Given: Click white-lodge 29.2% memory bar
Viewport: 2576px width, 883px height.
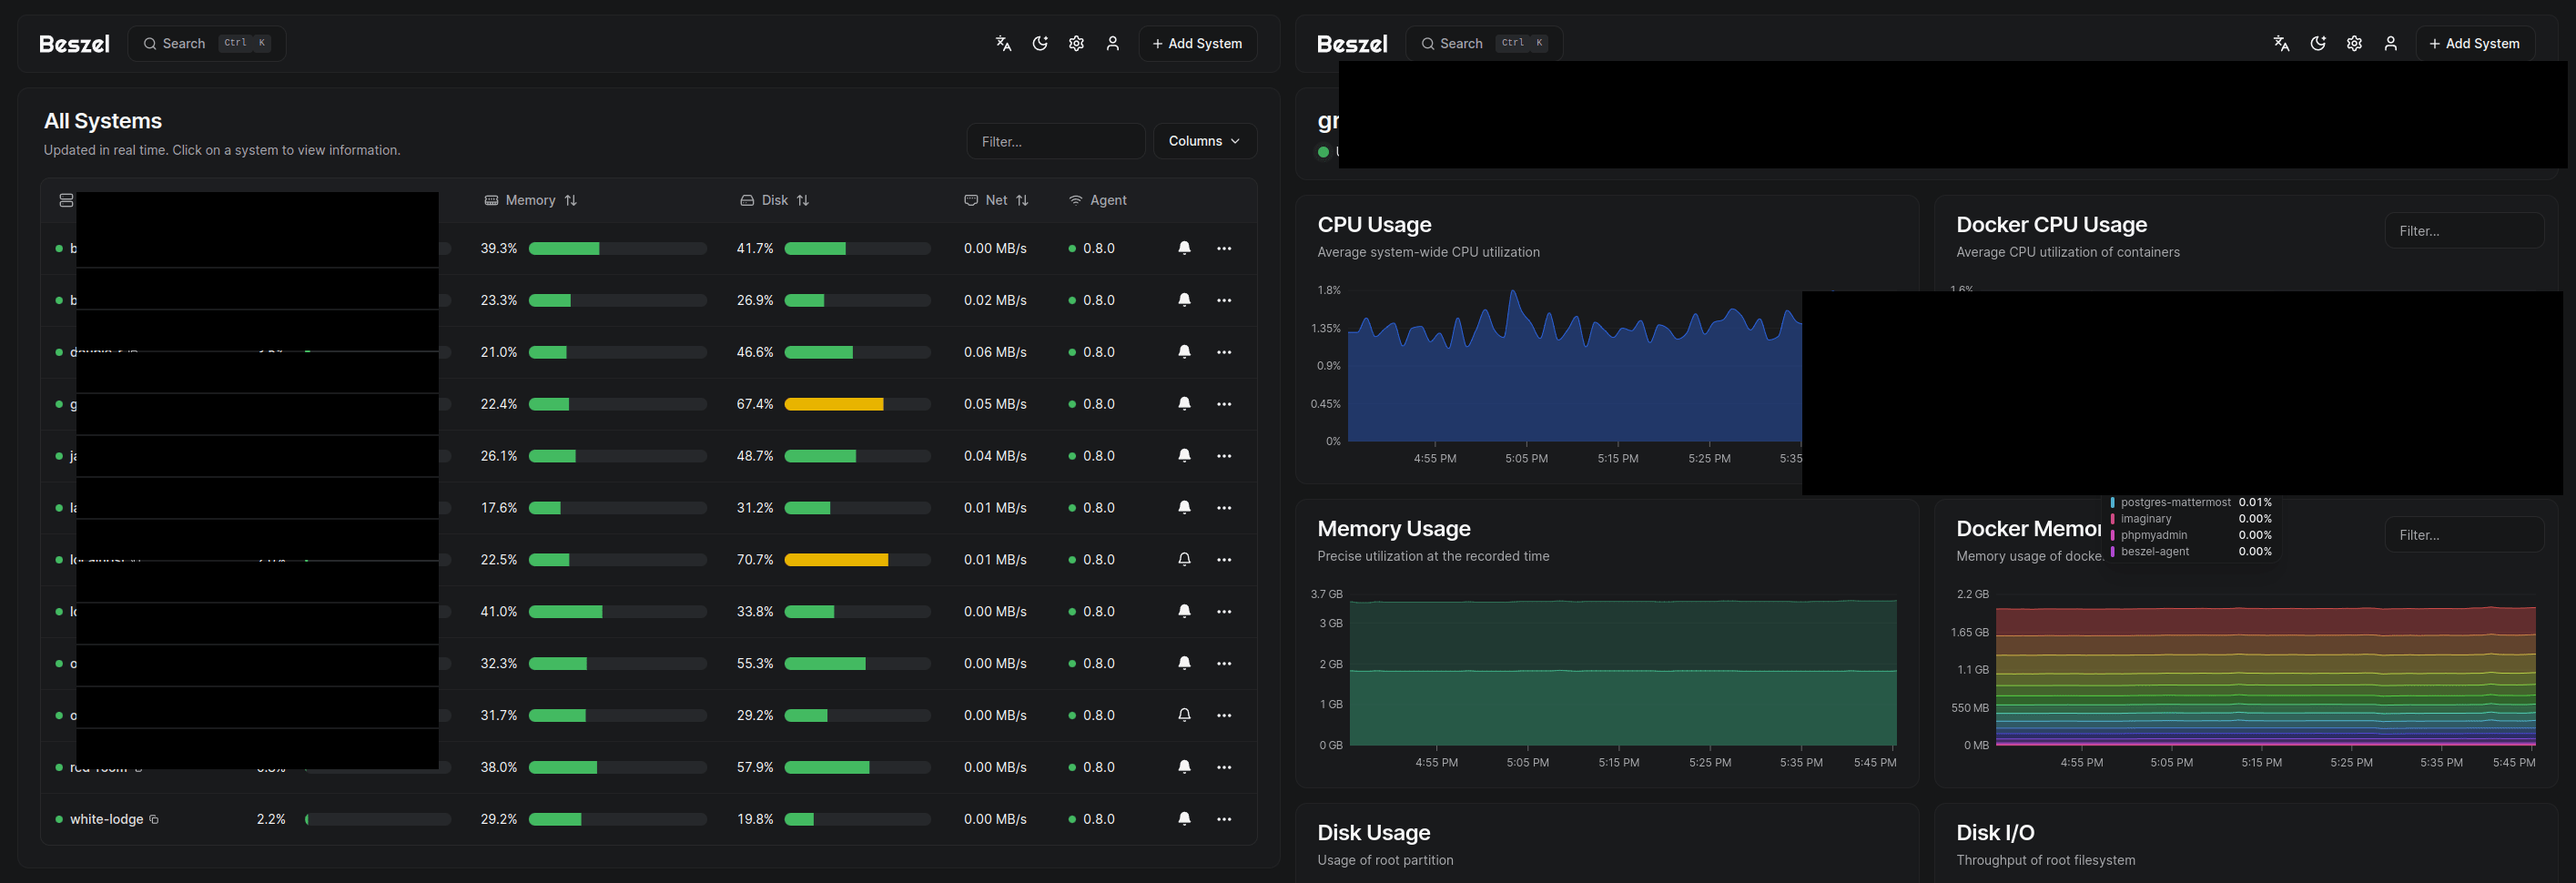Looking at the screenshot, I should coord(617,819).
